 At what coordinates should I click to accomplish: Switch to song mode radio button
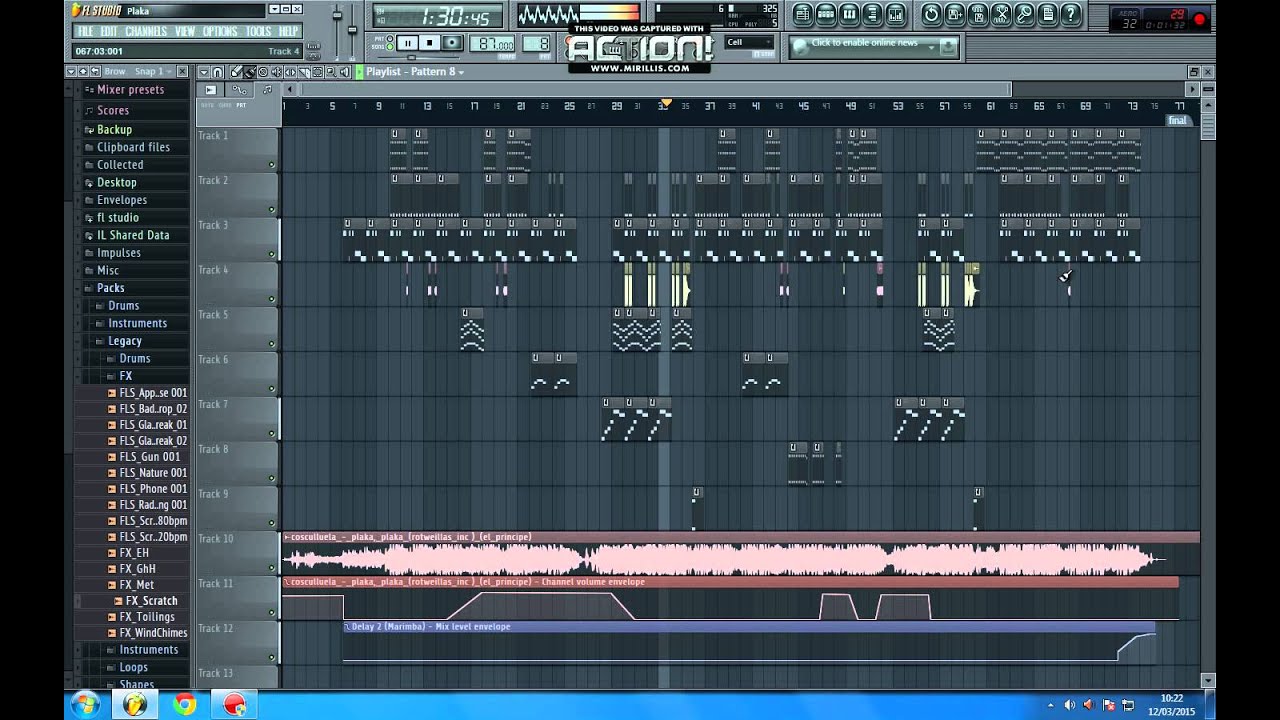(390, 46)
